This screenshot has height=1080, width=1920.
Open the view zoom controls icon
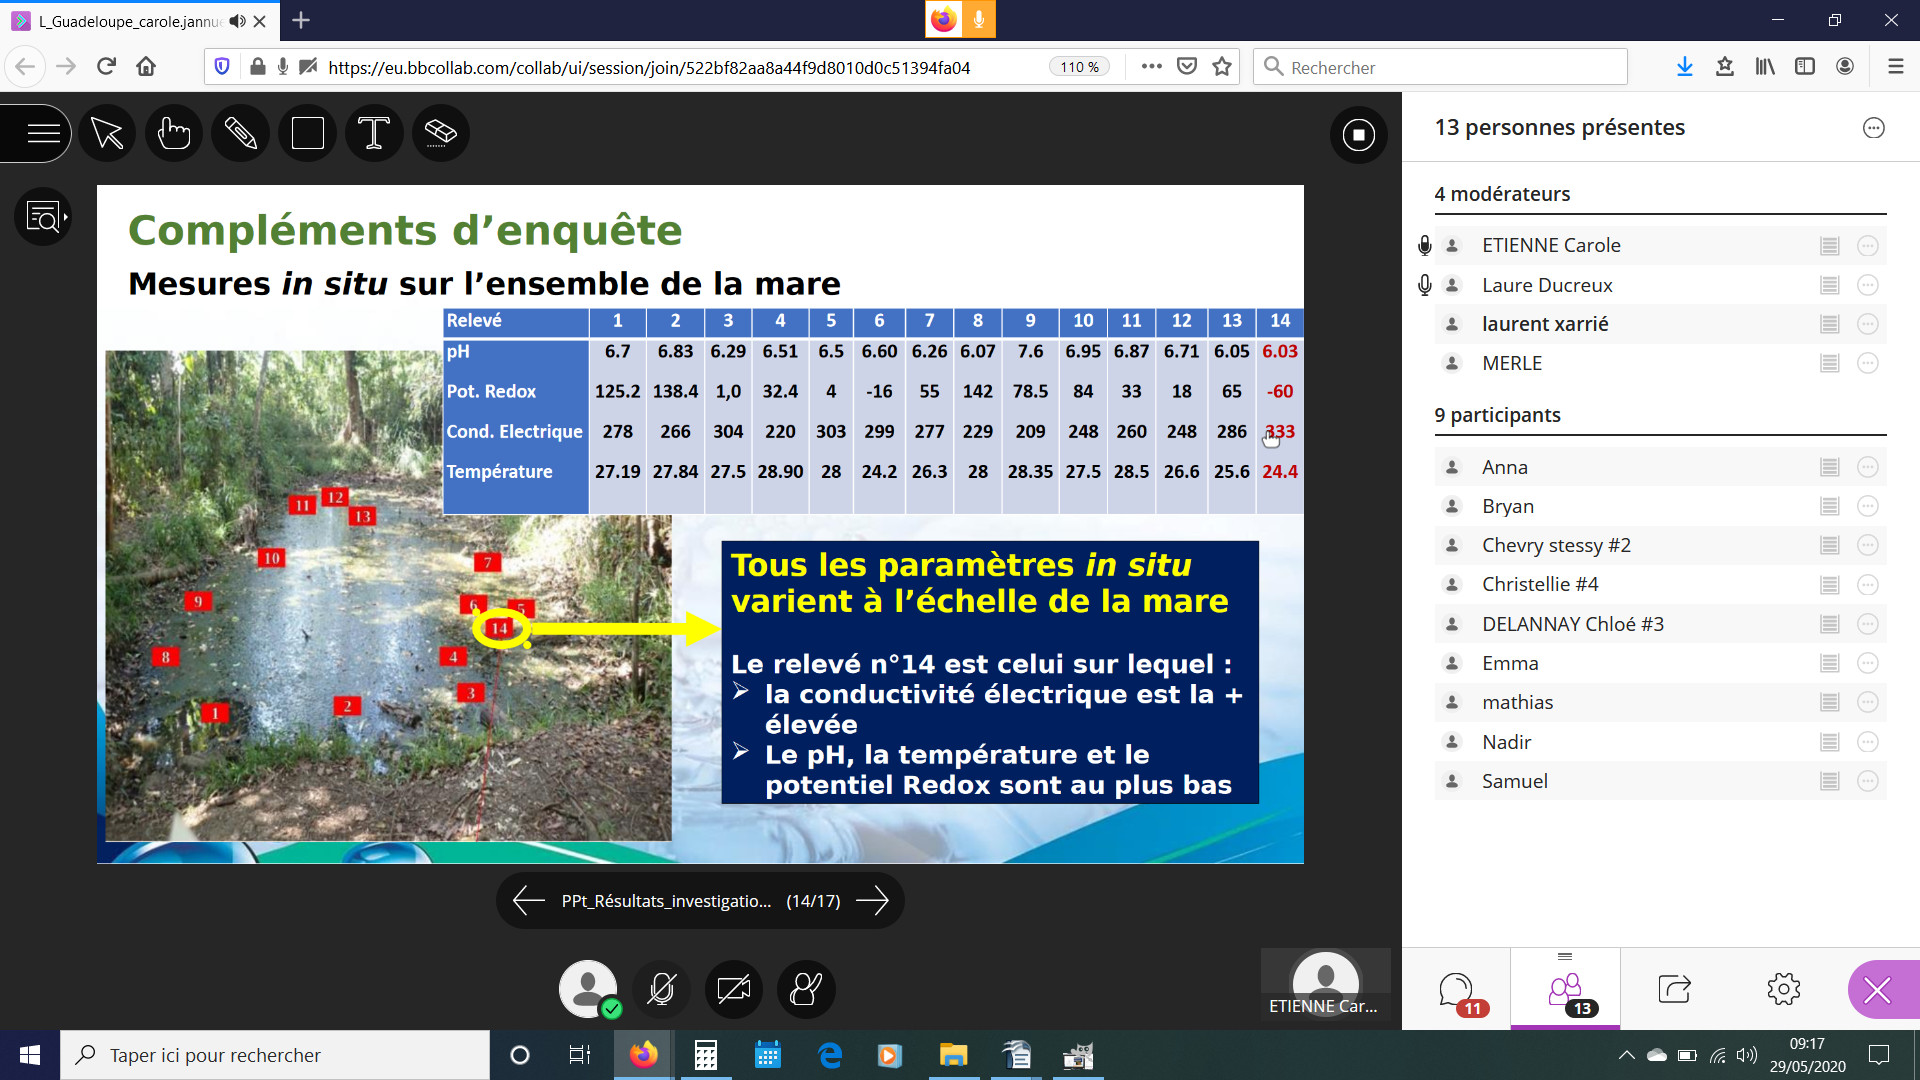(x=43, y=216)
